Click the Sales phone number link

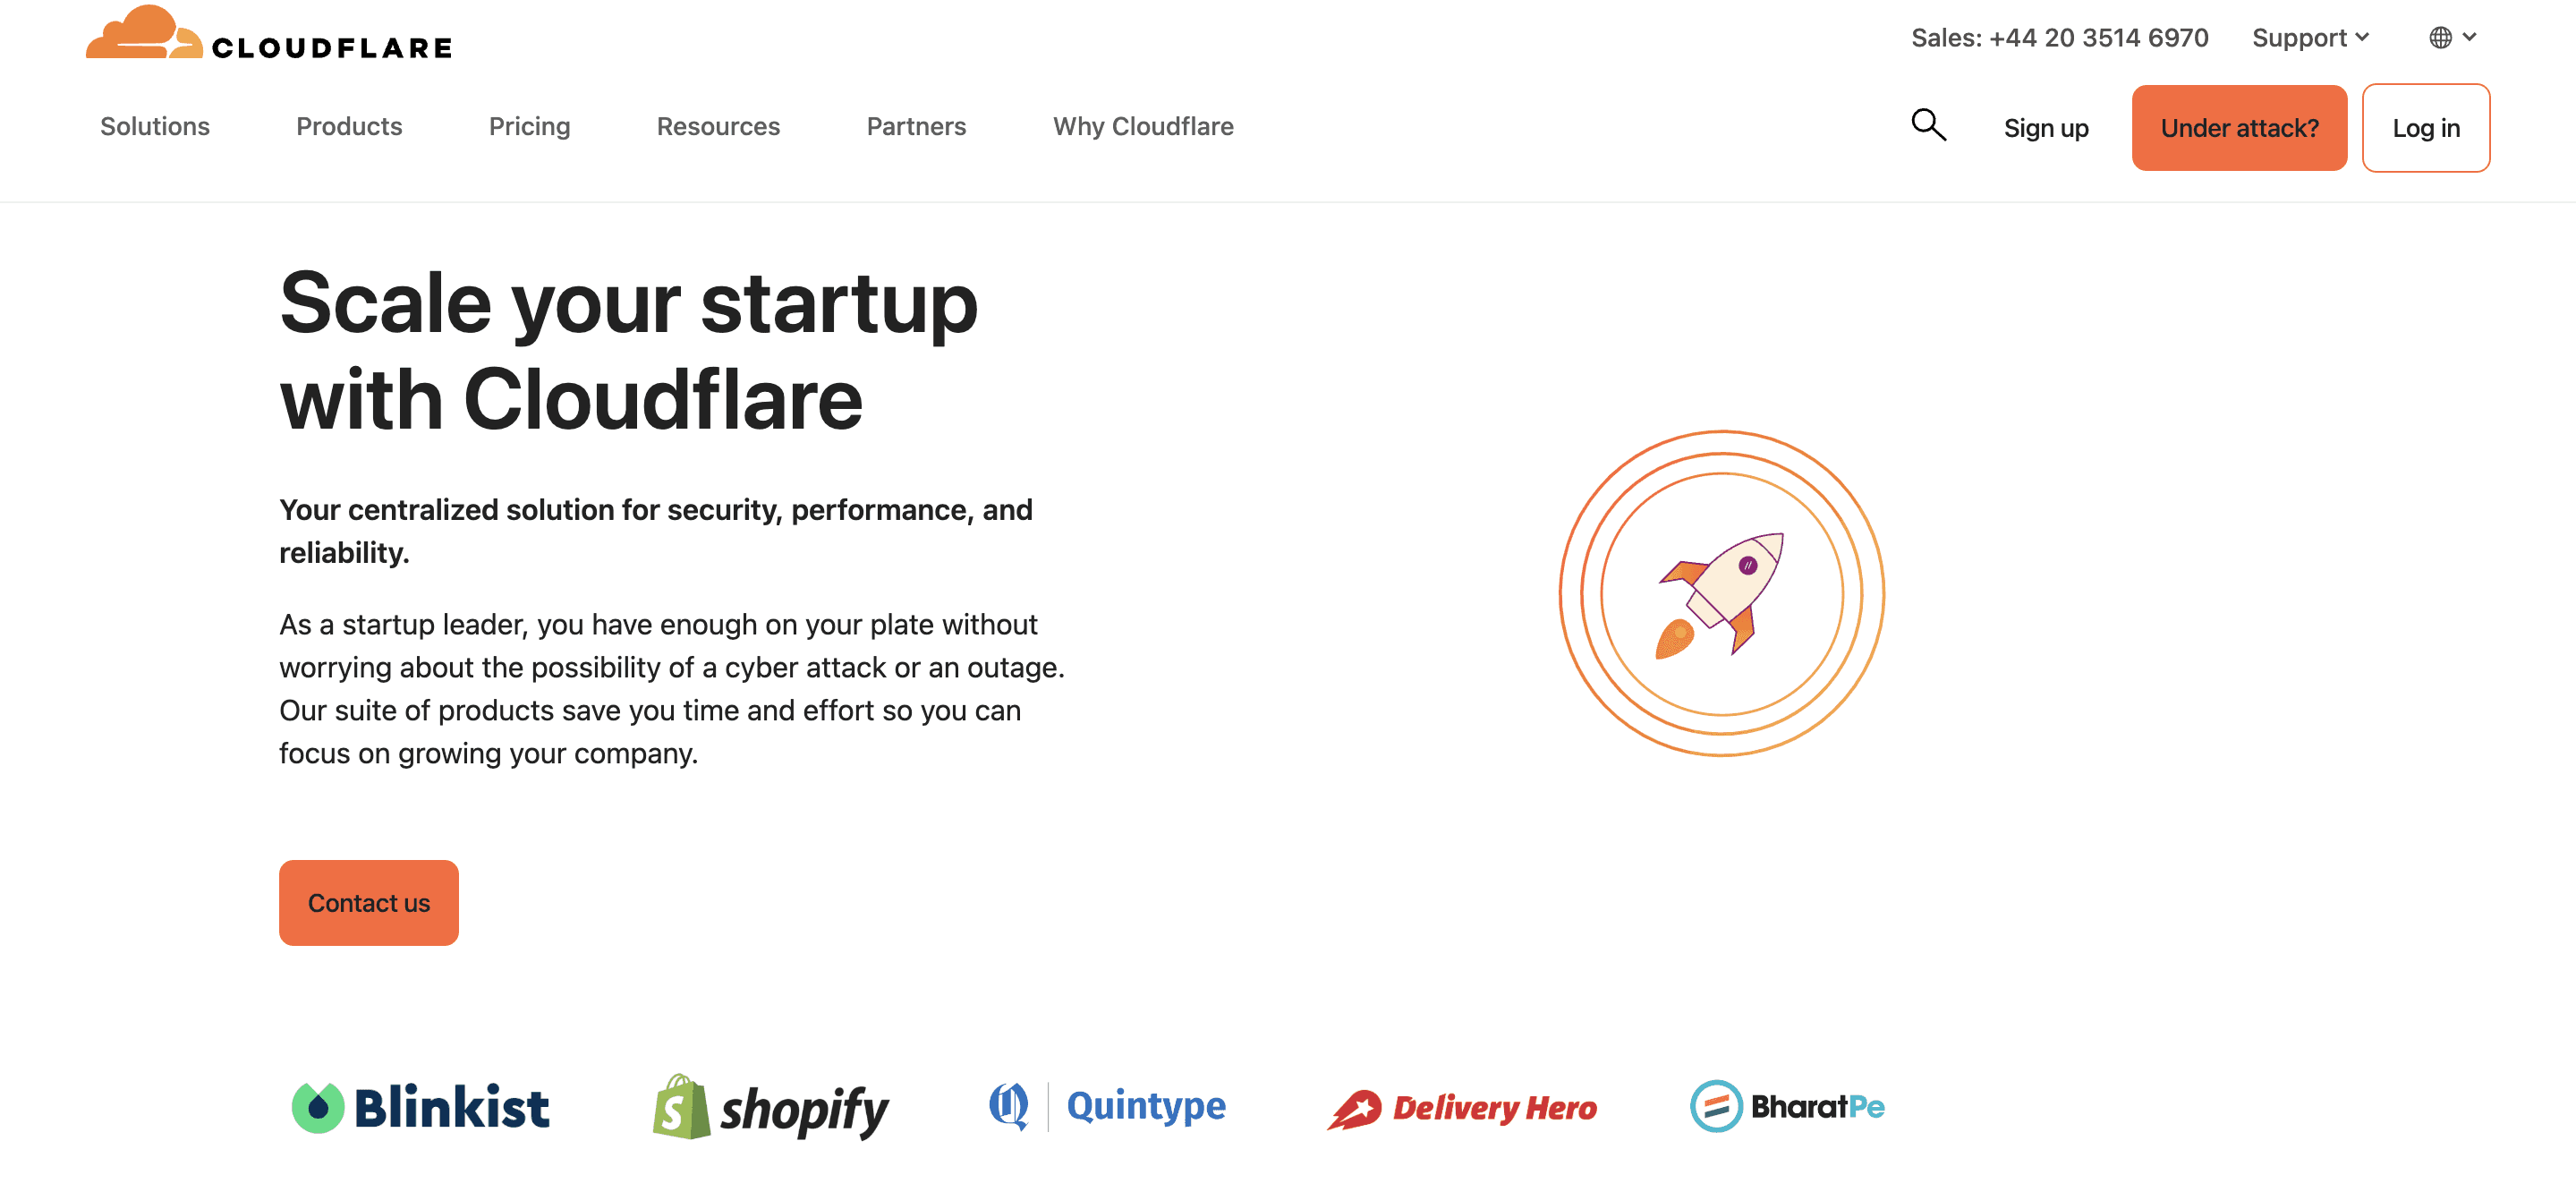2059,38
